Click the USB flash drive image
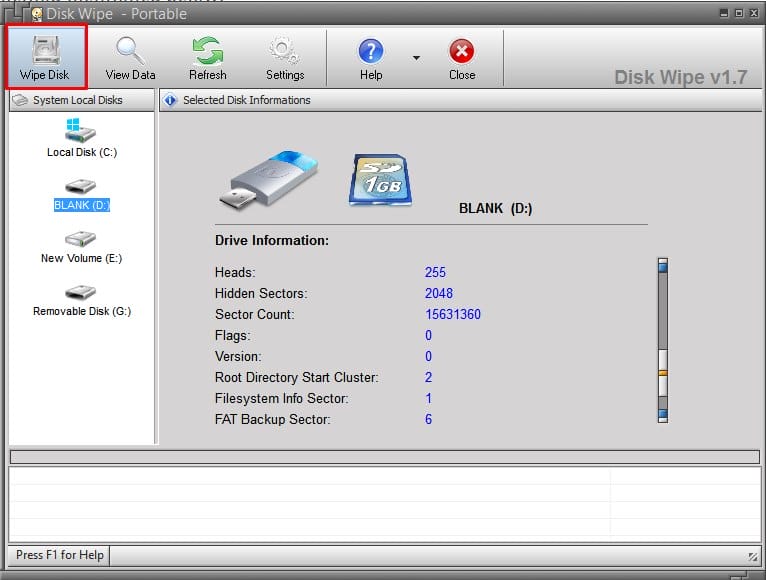 coord(269,179)
